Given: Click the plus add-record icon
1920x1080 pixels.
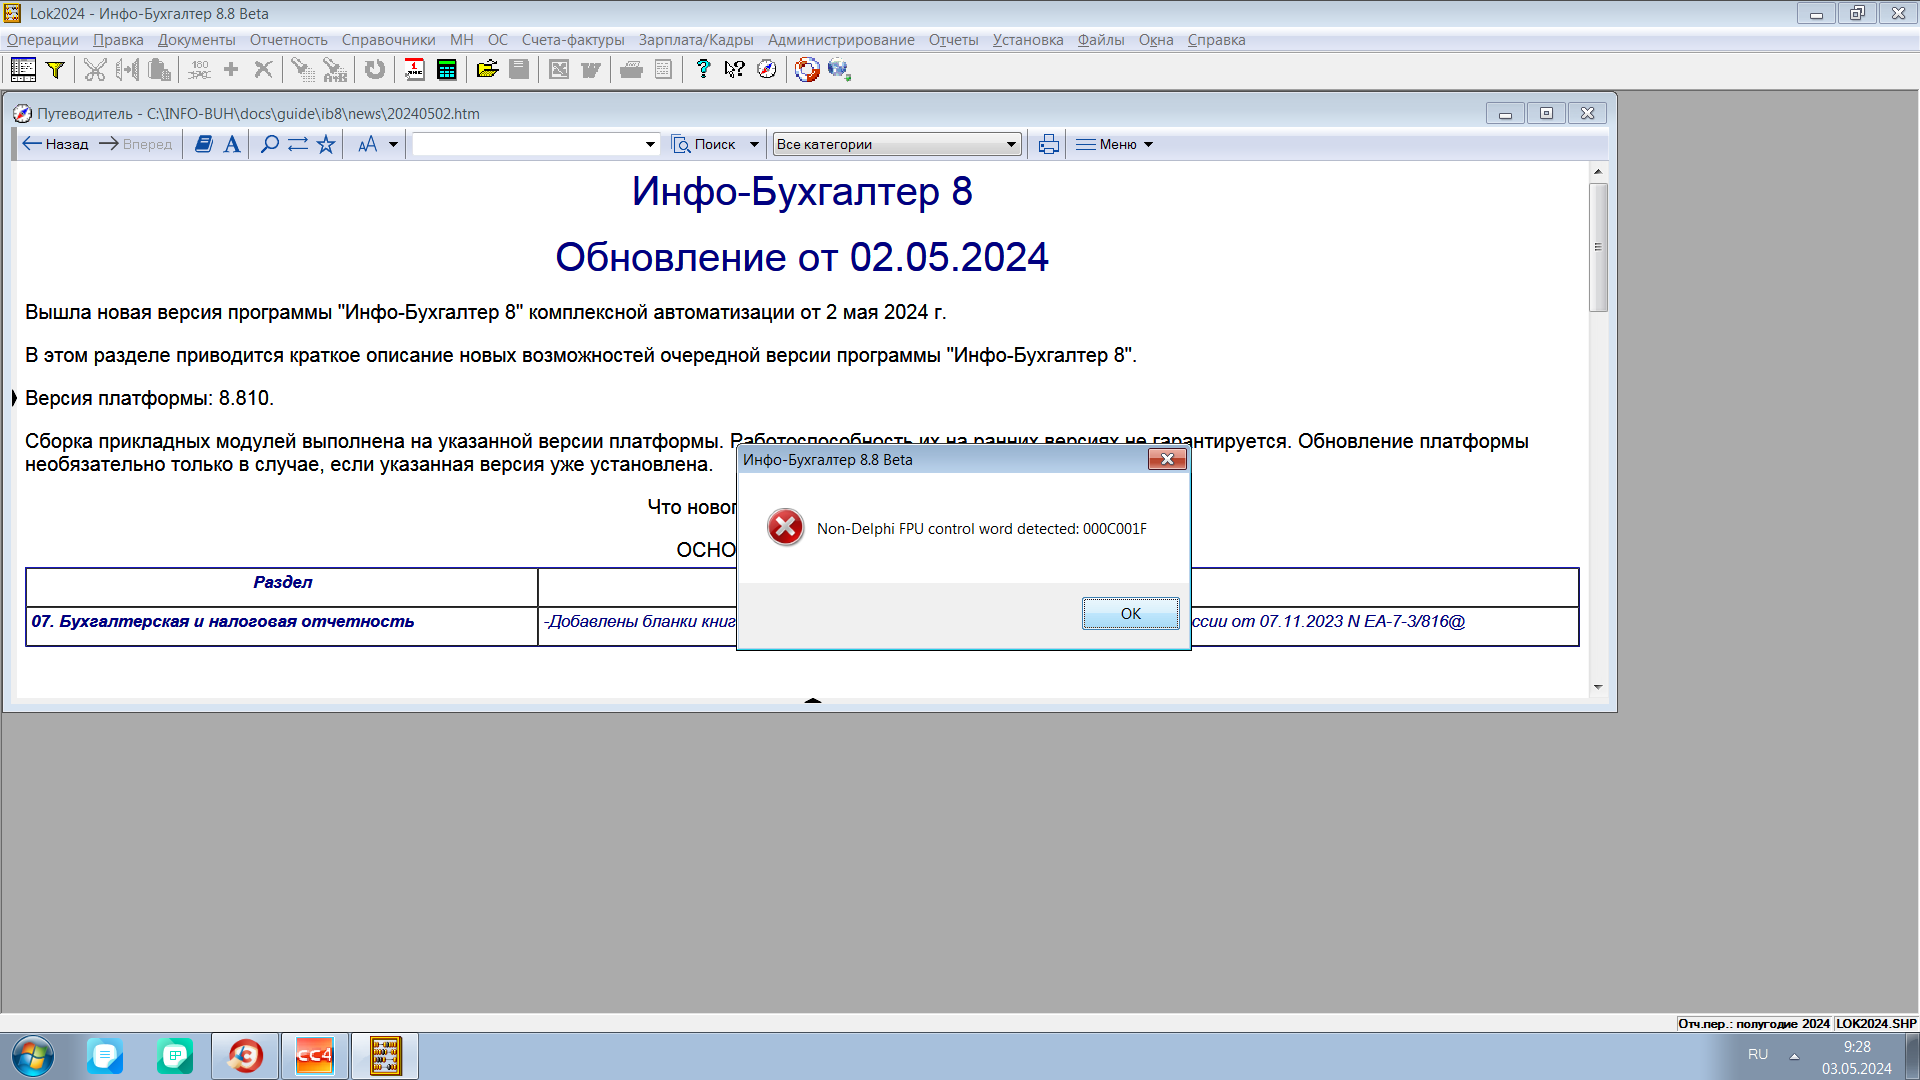Looking at the screenshot, I should [x=231, y=69].
